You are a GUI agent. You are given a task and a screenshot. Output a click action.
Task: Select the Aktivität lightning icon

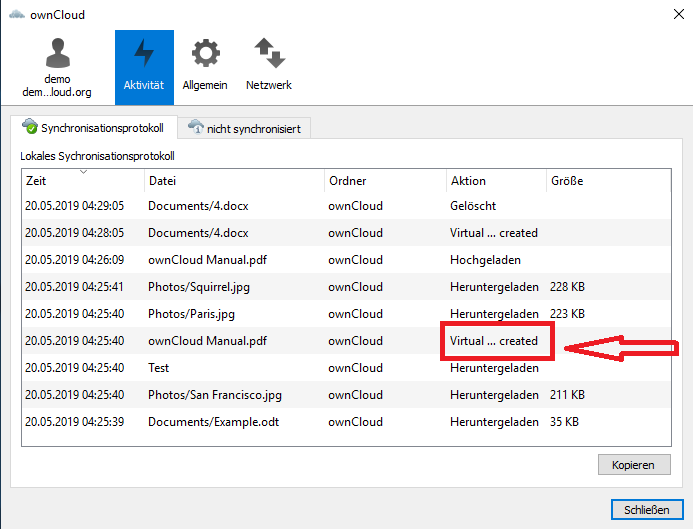pyautogui.click(x=144, y=53)
